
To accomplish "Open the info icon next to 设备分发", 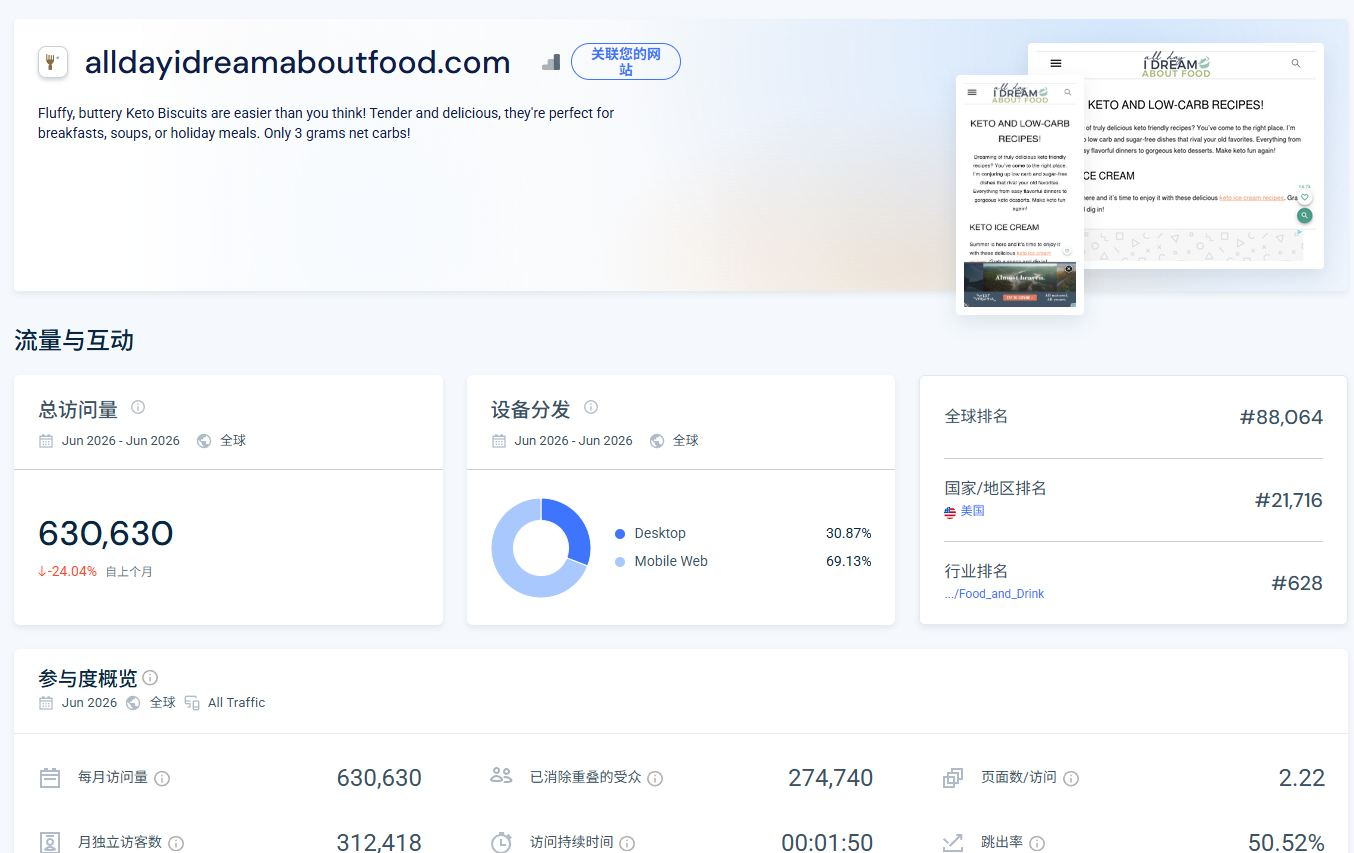I will (591, 407).
